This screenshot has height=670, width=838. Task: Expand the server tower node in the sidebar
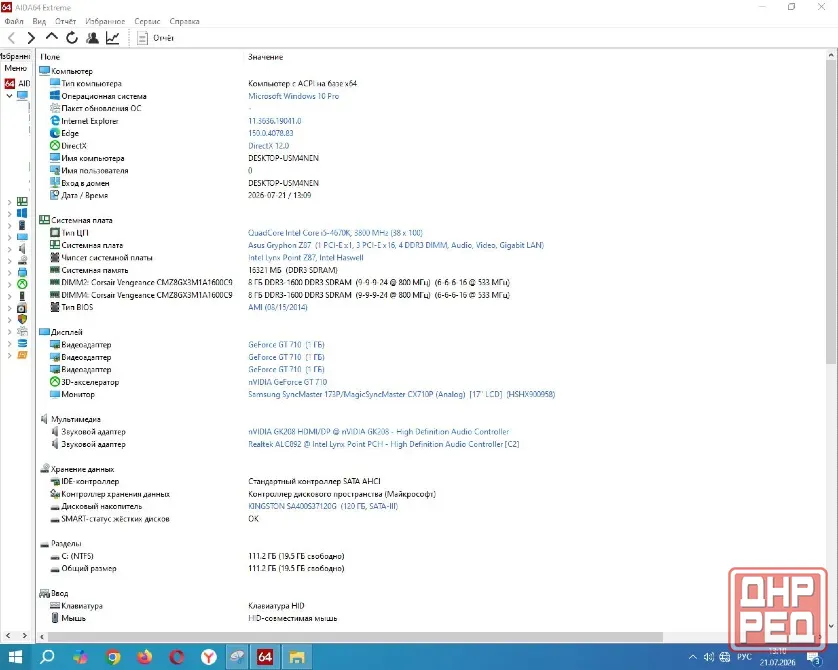click(9, 225)
